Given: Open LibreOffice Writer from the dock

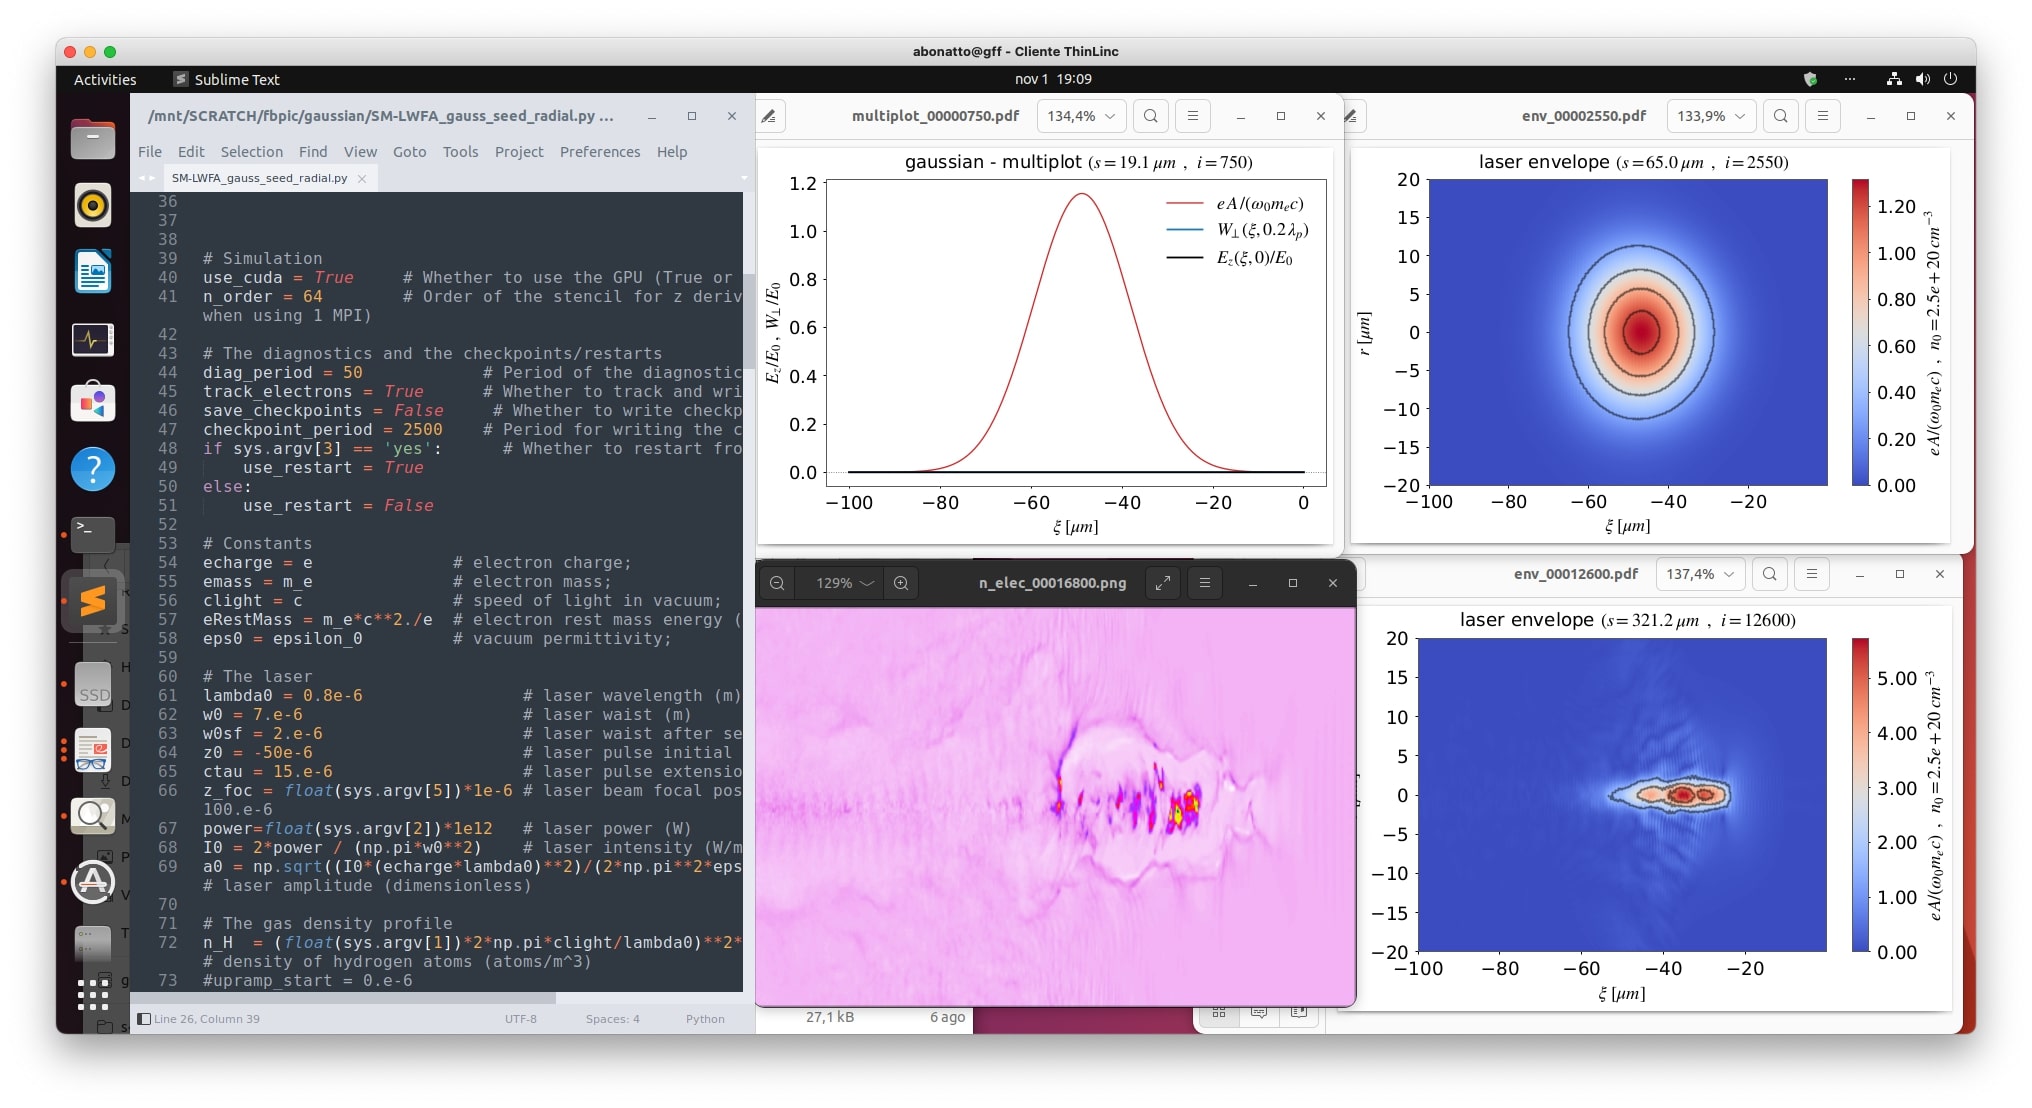Looking at the screenshot, I should pyautogui.click(x=93, y=271).
